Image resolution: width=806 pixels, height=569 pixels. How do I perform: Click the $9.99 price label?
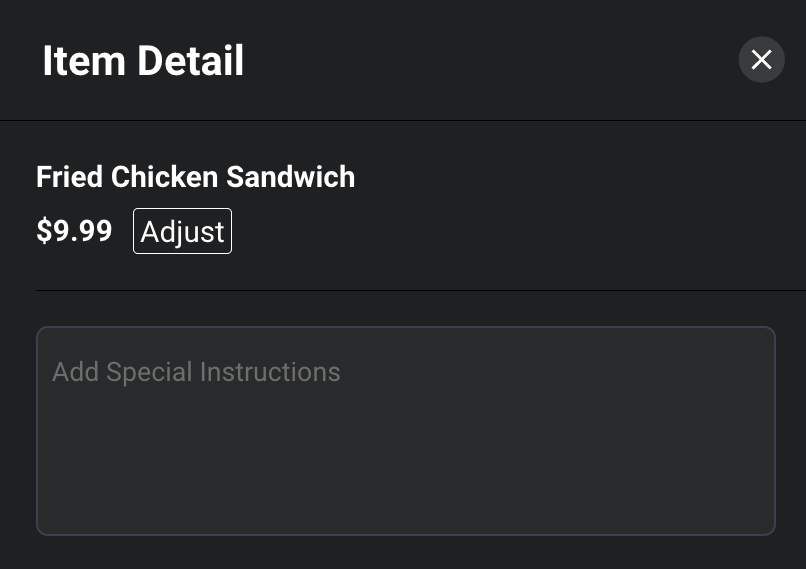tap(74, 230)
